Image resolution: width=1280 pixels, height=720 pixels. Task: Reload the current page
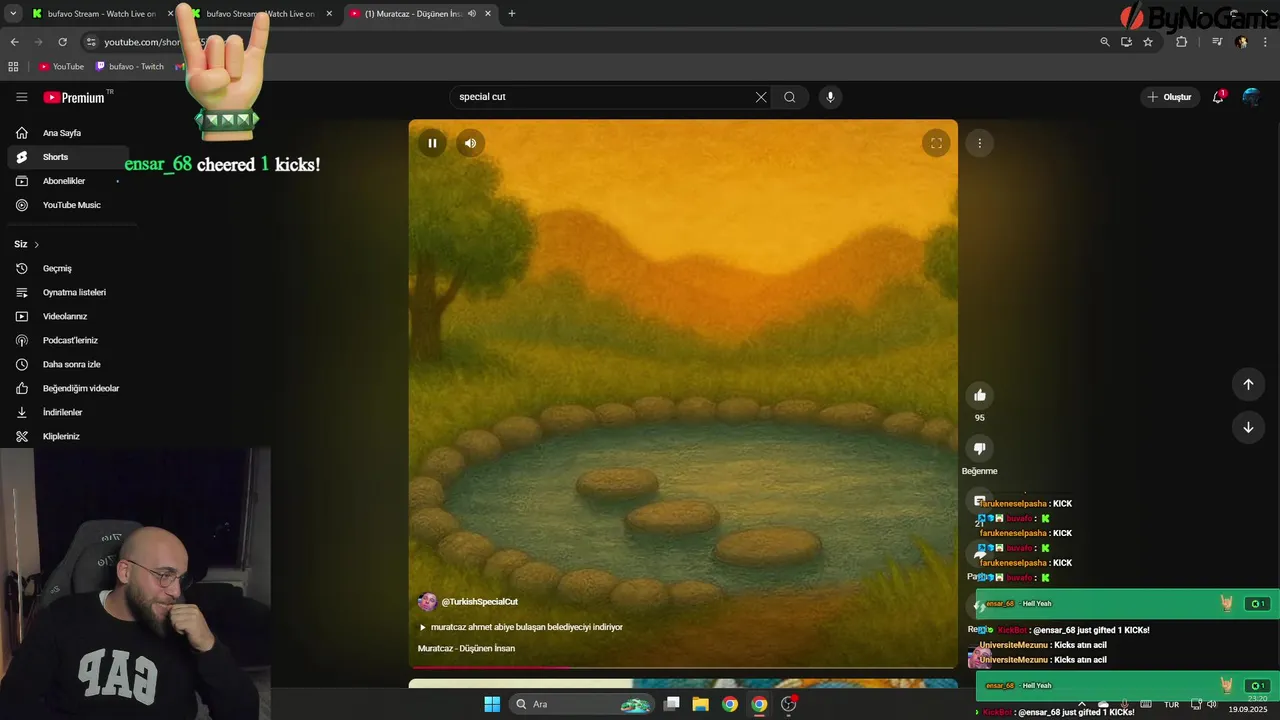pyautogui.click(x=62, y=42)
